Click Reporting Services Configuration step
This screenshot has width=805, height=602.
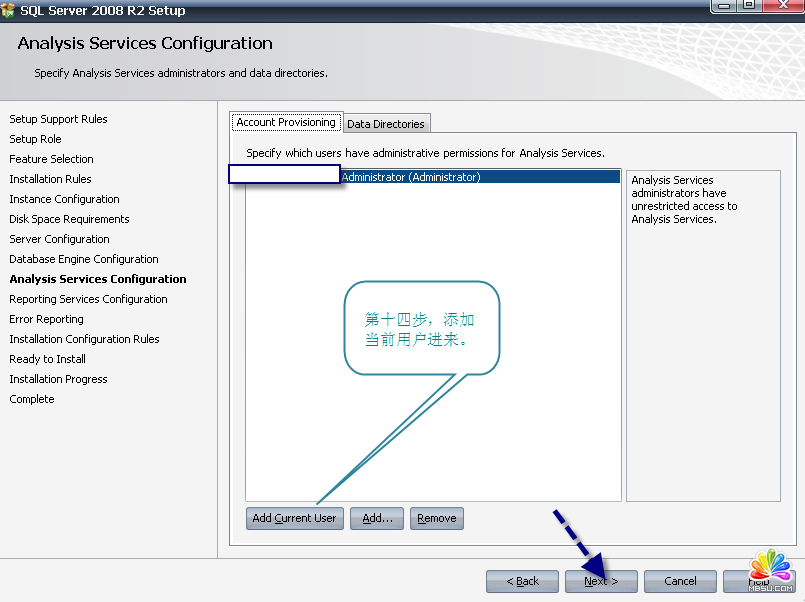click(88, 299)
